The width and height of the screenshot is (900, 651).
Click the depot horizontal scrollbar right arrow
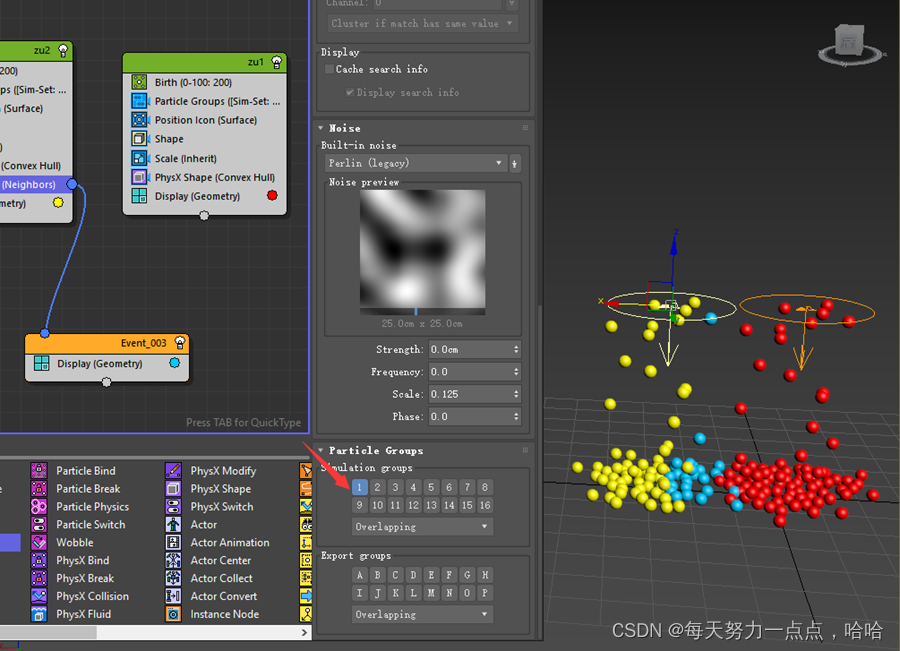305,632
